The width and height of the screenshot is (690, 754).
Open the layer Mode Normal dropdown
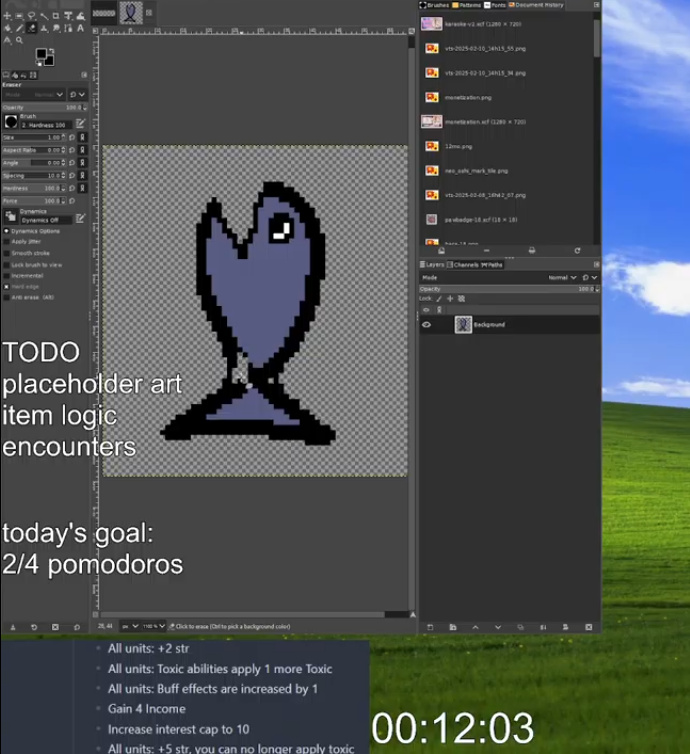pyautogui.click(x=560, y=277)
